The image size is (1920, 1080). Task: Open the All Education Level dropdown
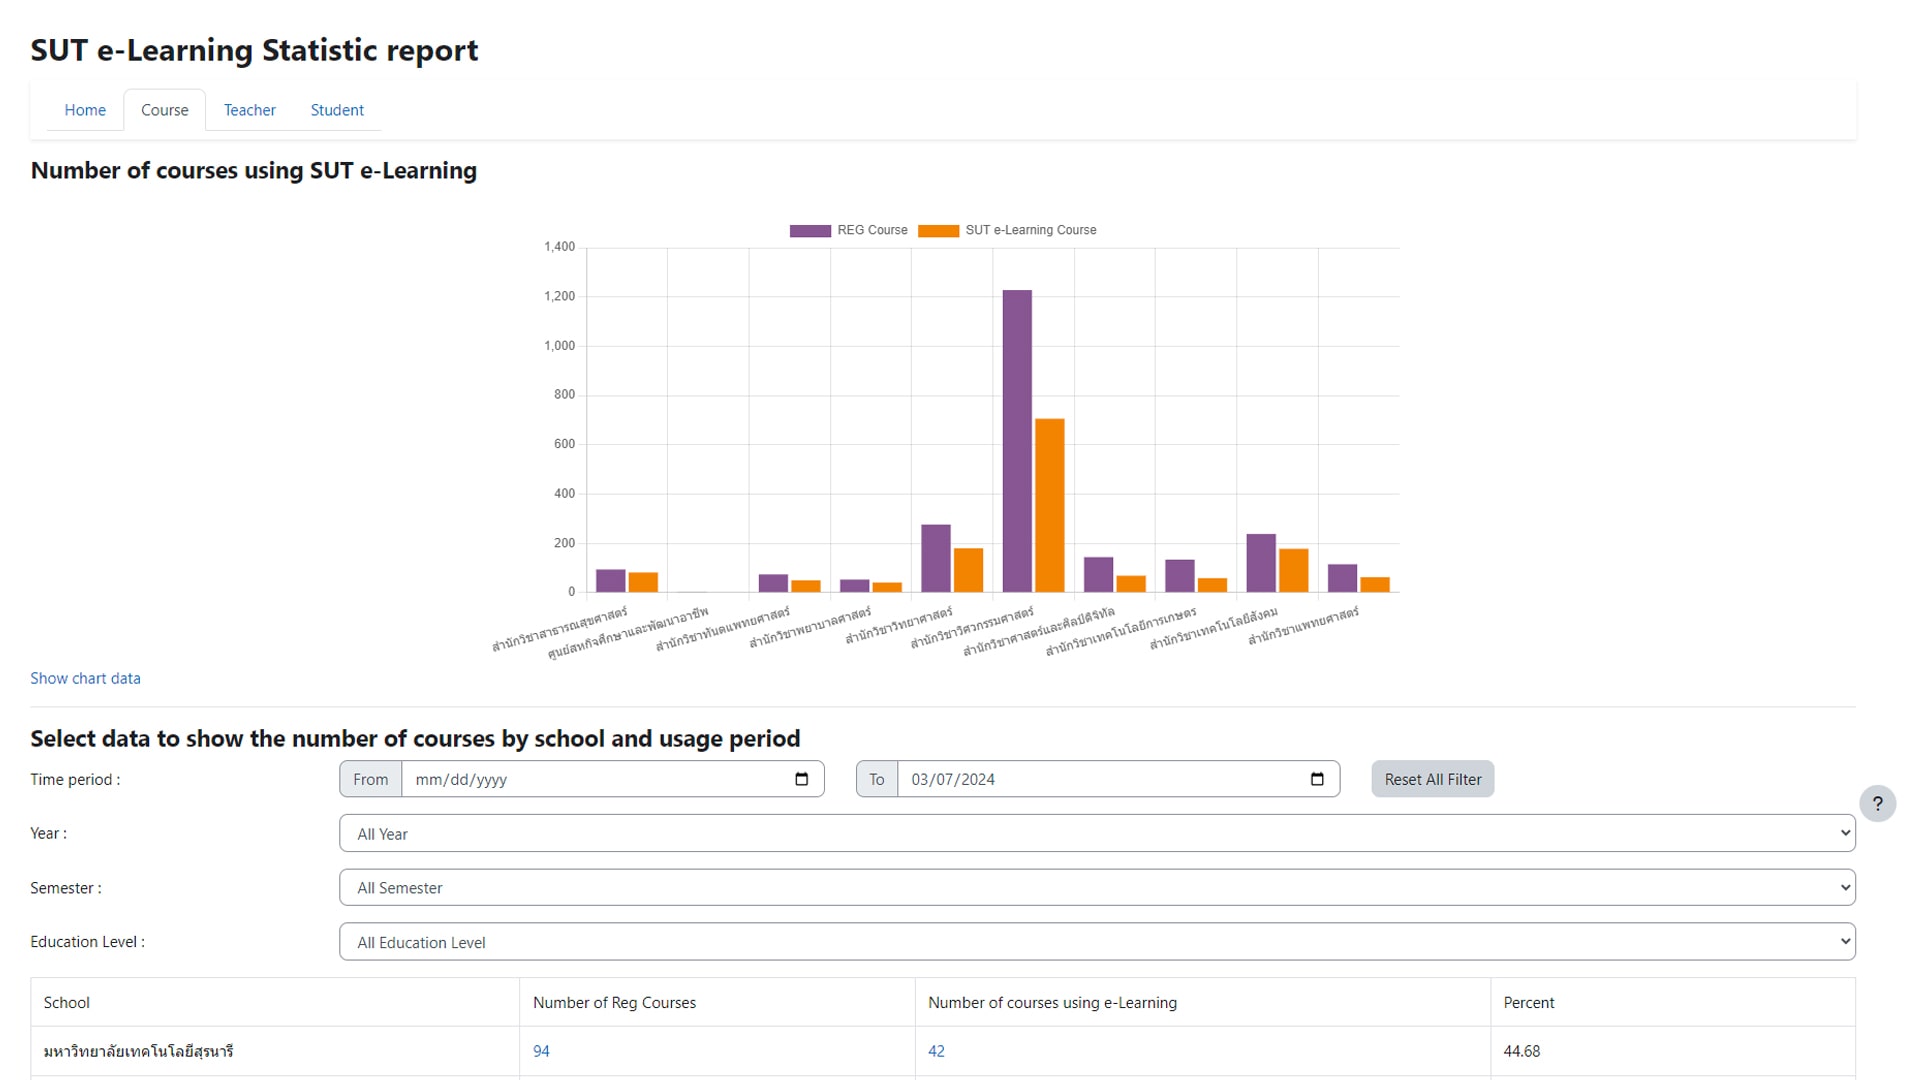(1097, 942)
